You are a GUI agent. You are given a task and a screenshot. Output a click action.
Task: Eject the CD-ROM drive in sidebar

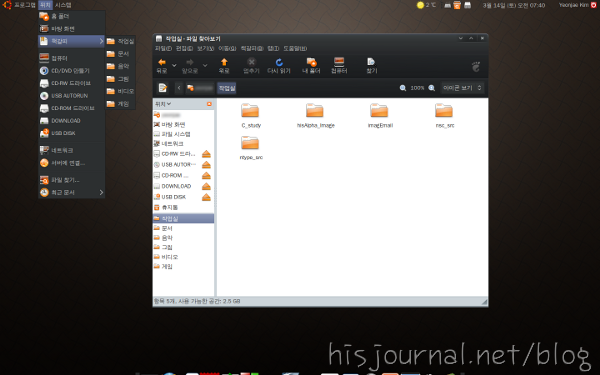[x=206, y=175]
